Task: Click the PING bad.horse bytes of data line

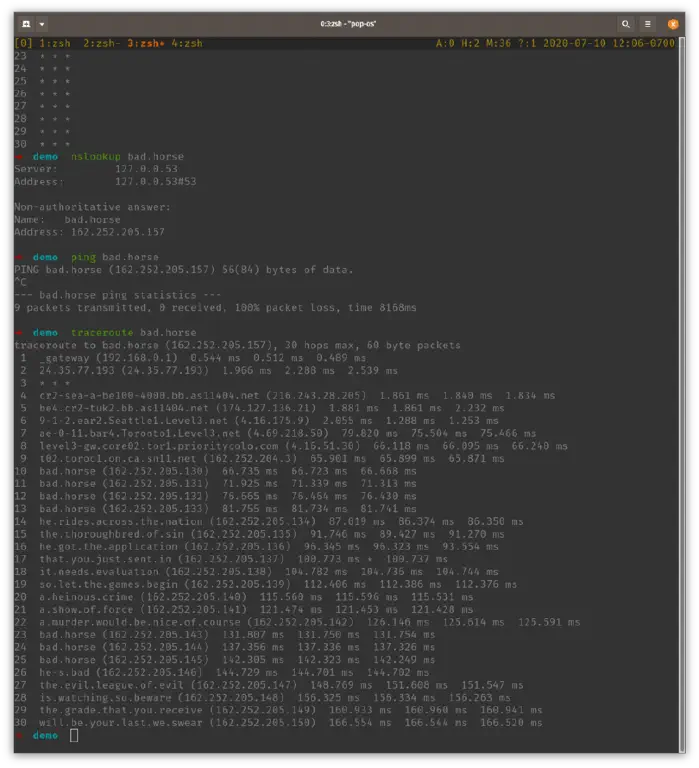Action: coord(184,269)
